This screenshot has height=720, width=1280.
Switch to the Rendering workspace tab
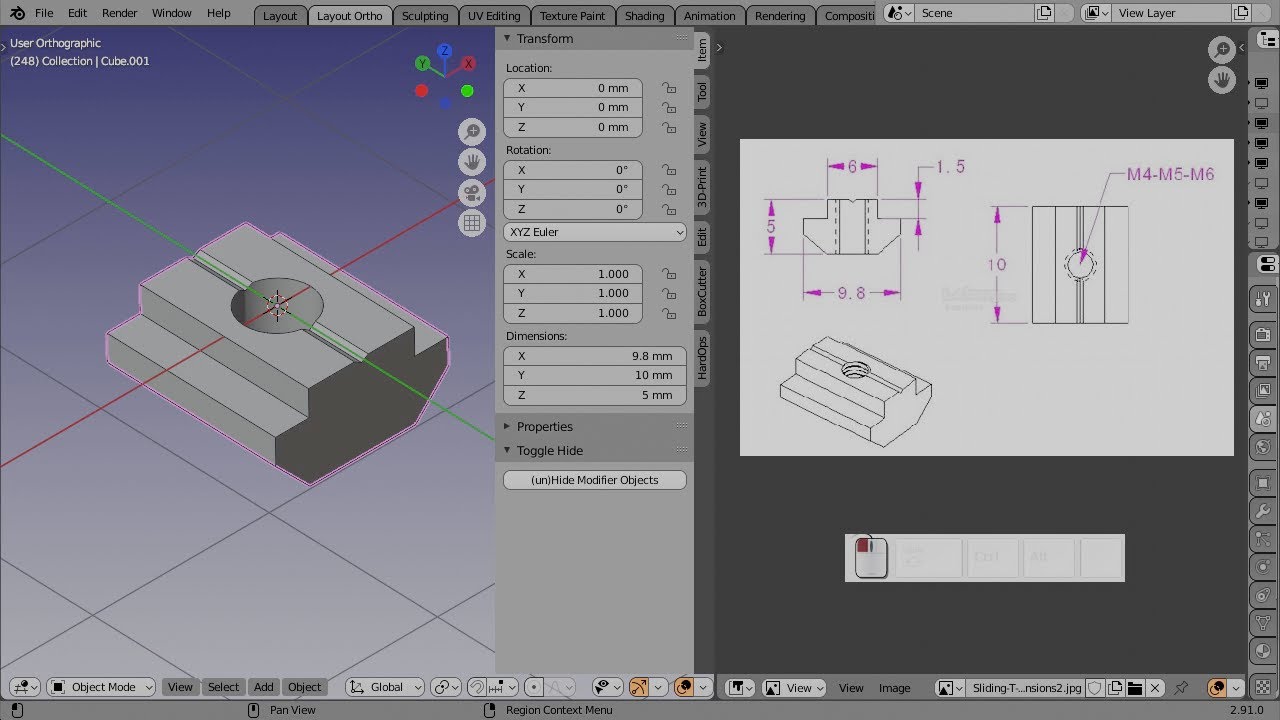[x=780, y=16]
